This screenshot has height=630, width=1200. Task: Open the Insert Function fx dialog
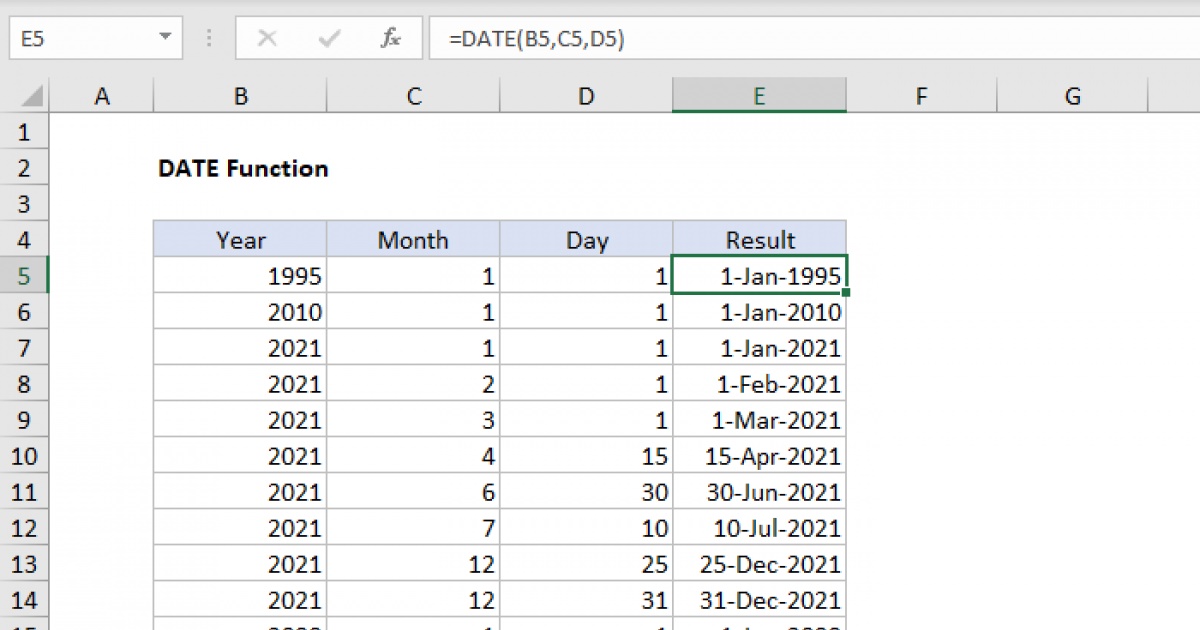pyautogui.click(x=391, y=38)
